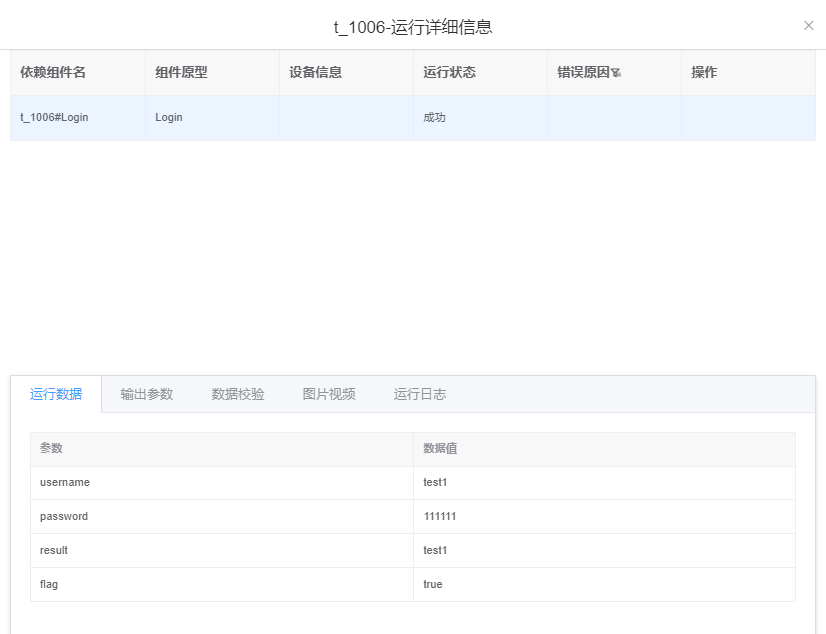Click the password value 111111
This screenshot has width=826, height=634.
(440, 517)
